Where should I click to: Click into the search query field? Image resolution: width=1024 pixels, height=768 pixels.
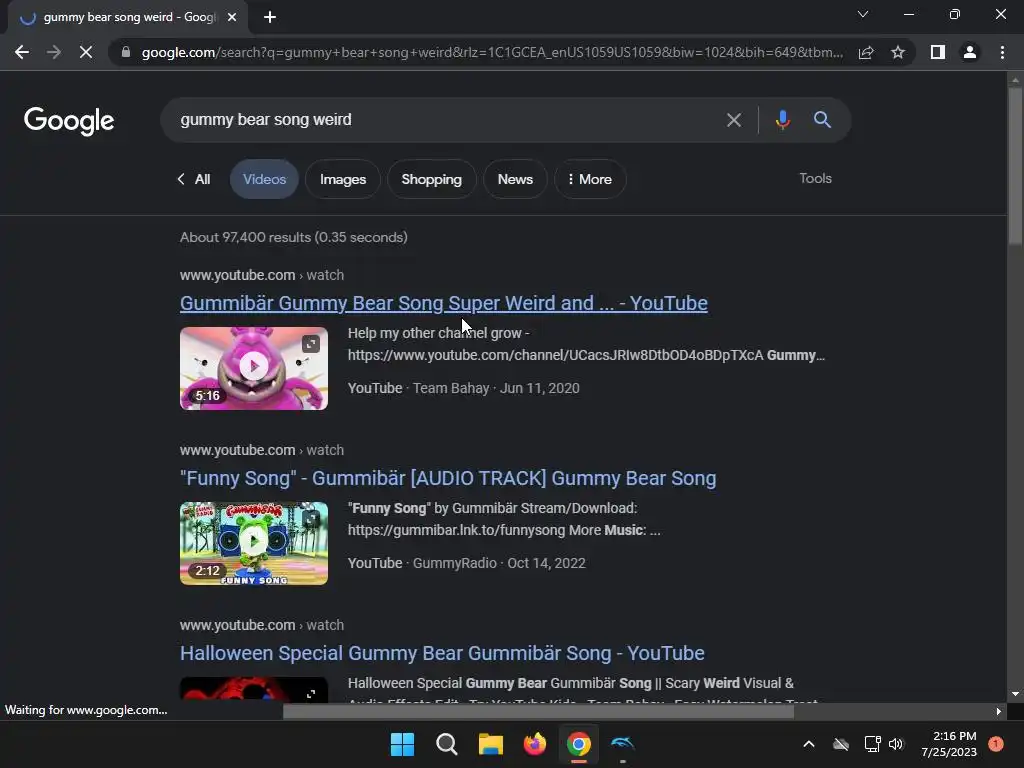click(444, 120)
